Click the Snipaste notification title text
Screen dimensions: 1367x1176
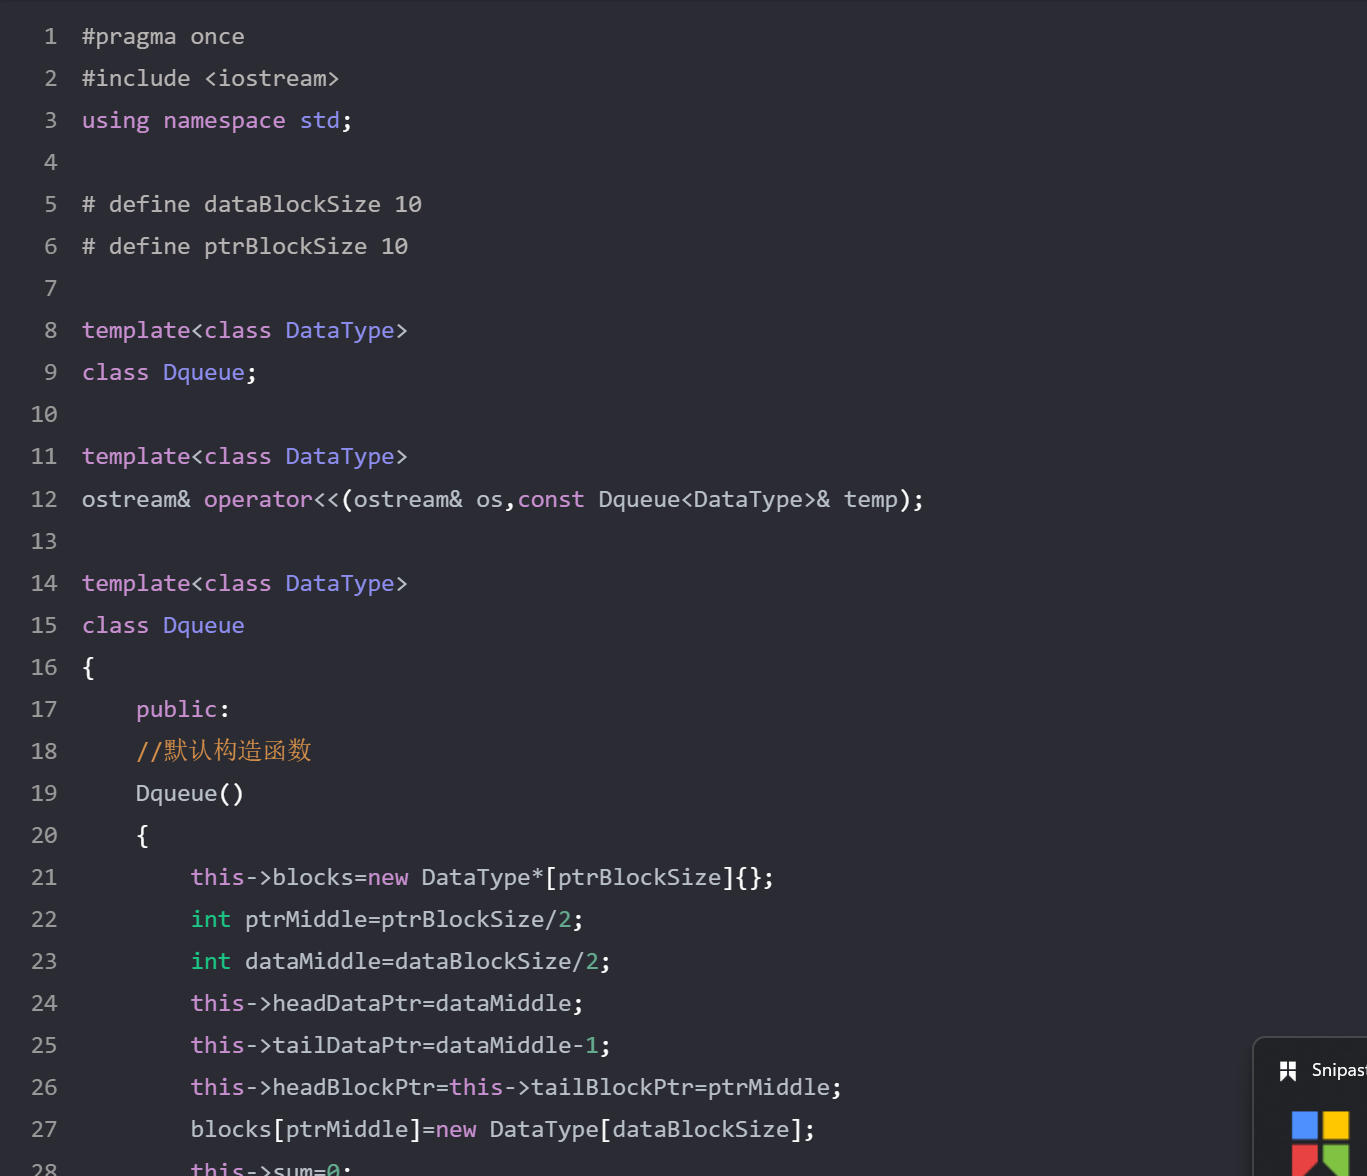pos(1338,1070)
